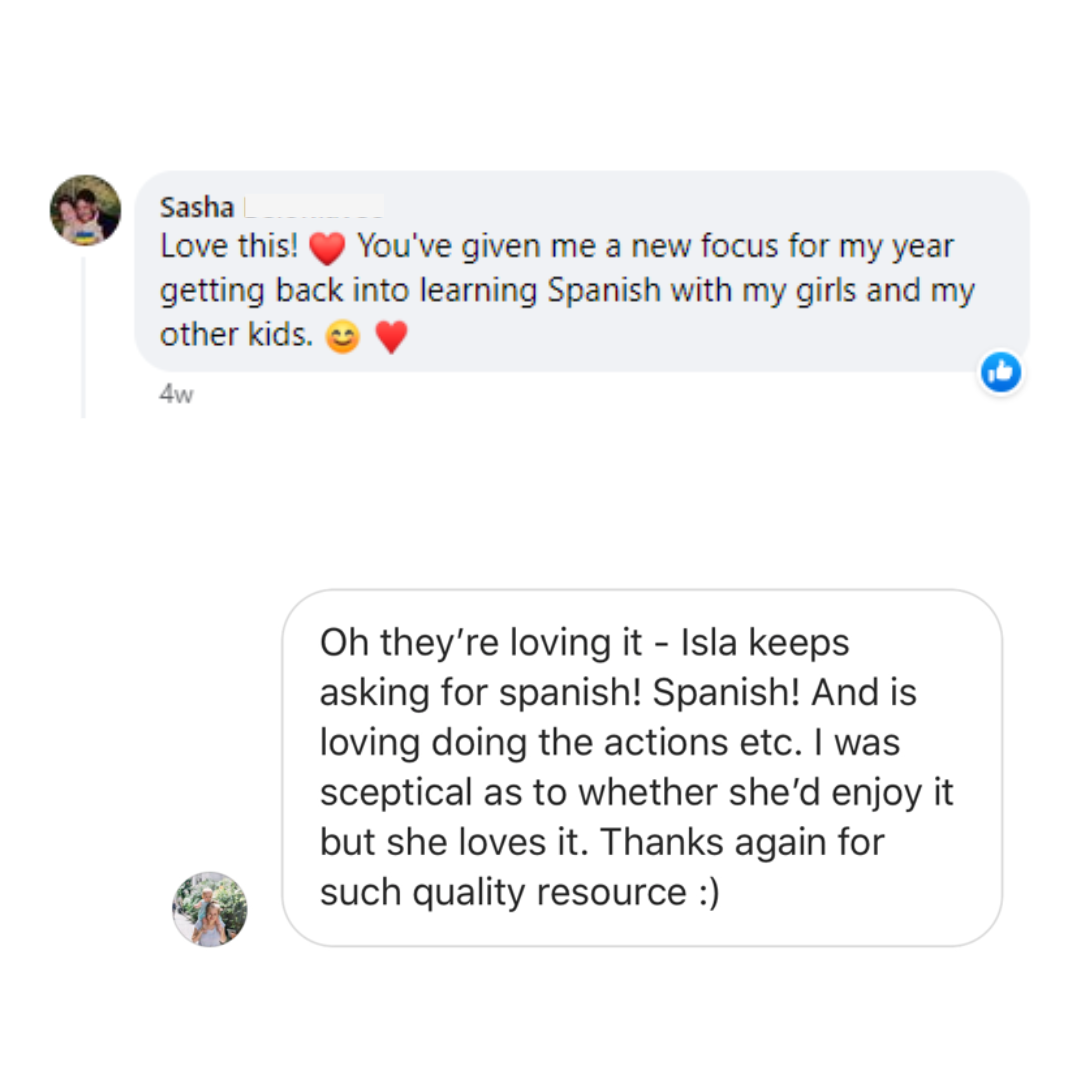Click the heart emoji after "Love this!"

tap(326, 247)
